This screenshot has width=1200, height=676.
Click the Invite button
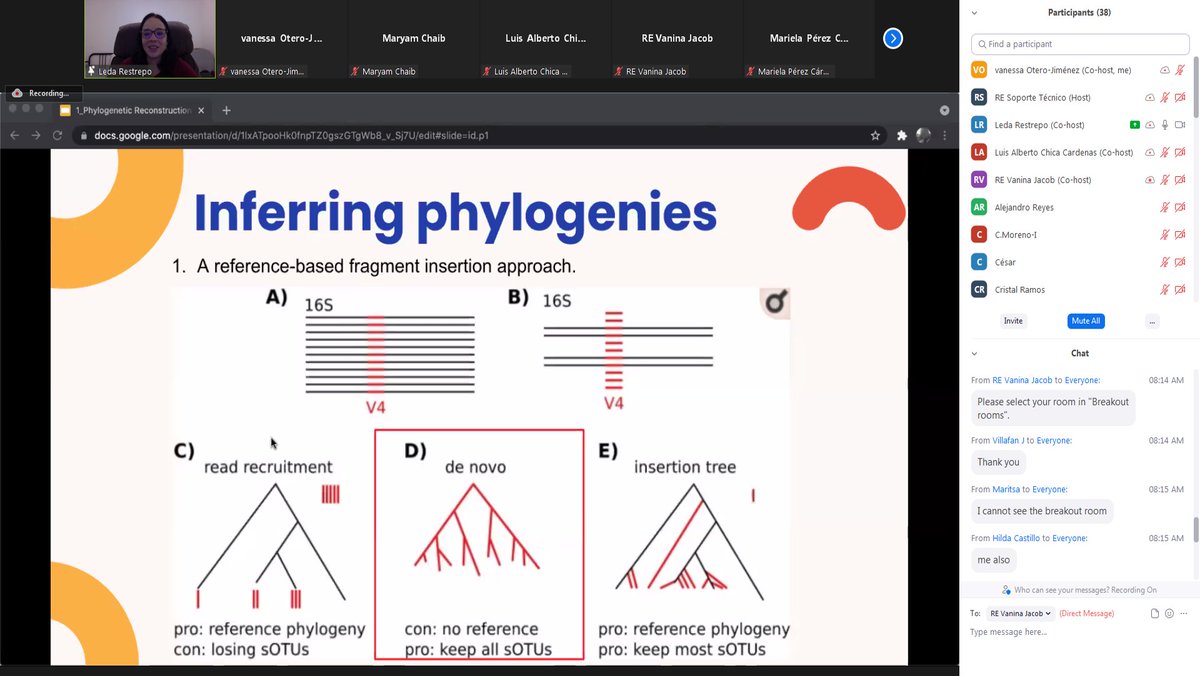click(1013, 321)
